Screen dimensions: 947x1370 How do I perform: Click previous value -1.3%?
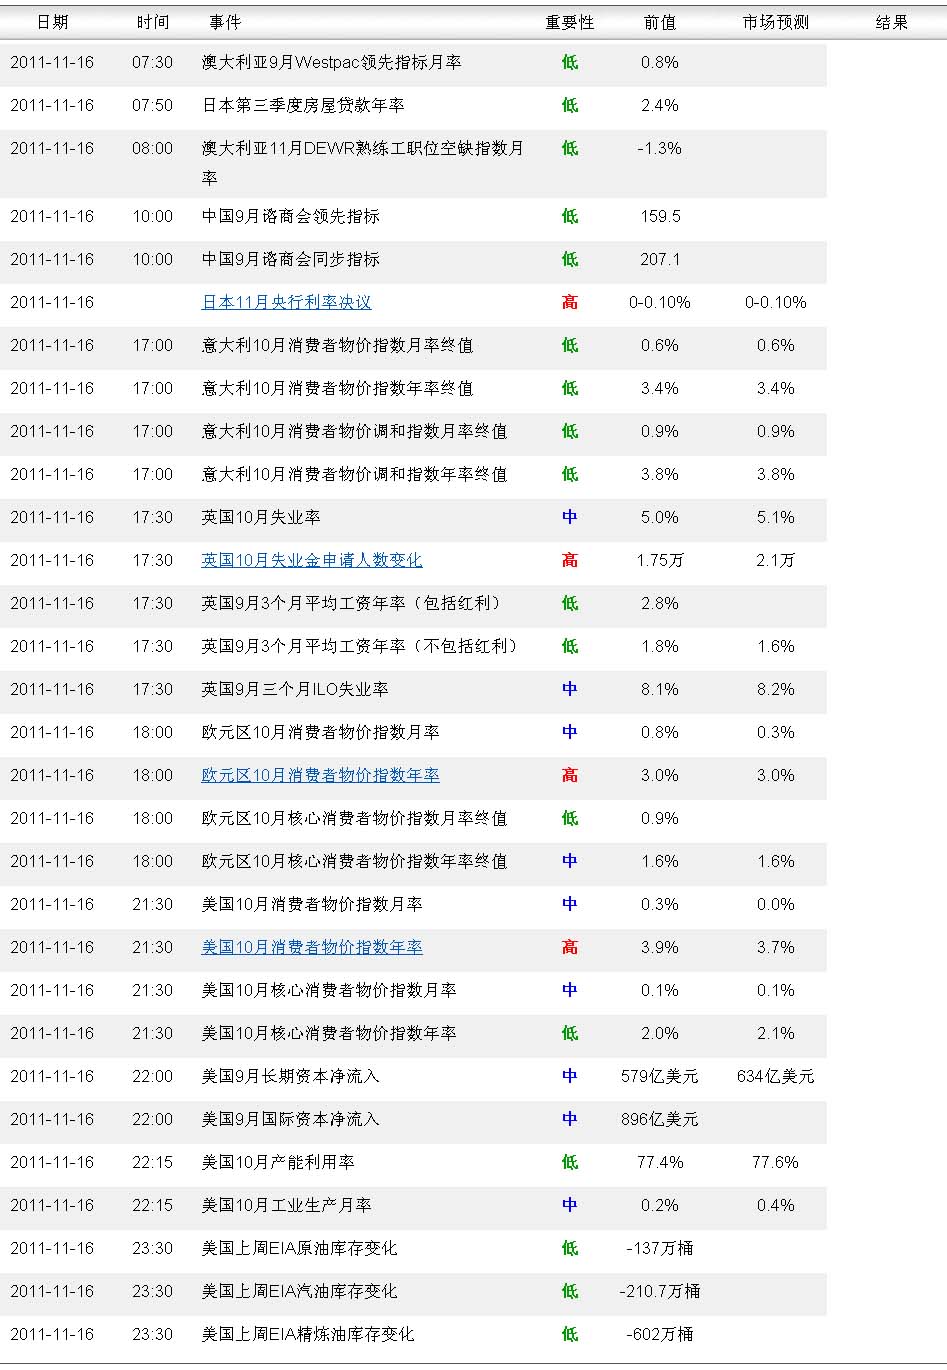[660, 148]
